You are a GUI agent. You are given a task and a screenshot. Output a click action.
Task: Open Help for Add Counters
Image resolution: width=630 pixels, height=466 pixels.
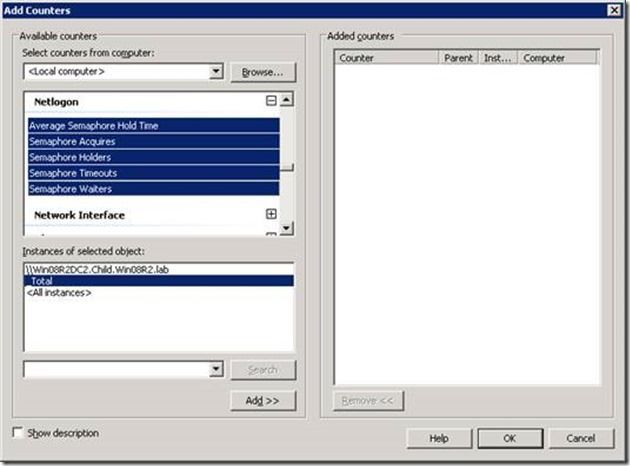coord(439,438)
